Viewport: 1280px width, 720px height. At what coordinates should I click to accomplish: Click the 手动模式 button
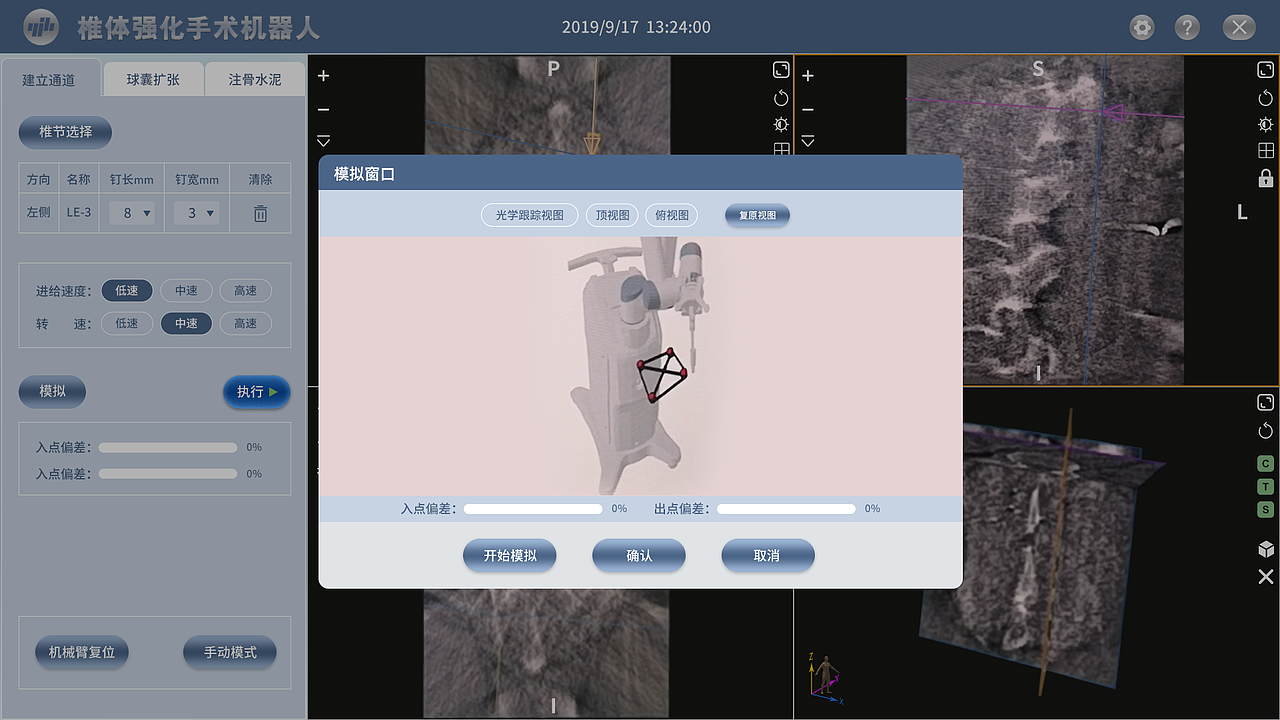click(x=230, y=653)
